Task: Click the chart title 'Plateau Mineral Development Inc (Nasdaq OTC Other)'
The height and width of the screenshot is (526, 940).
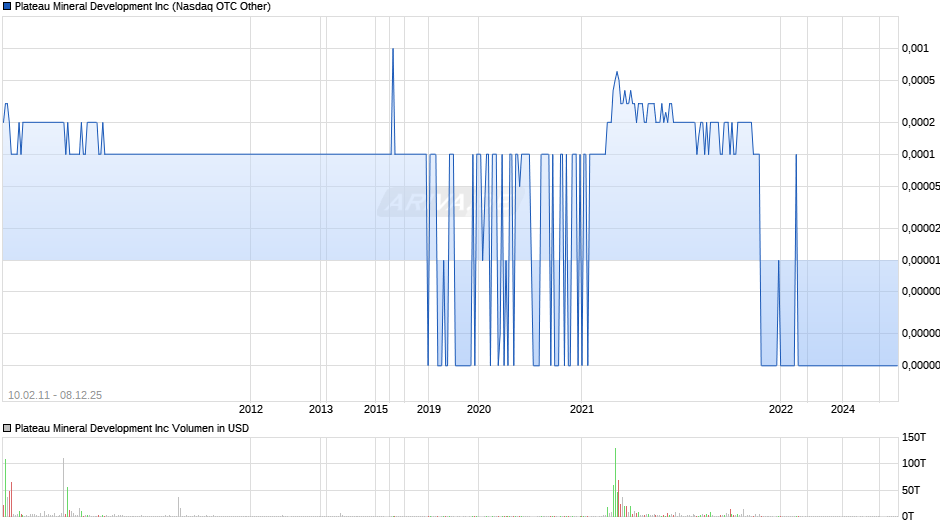Action: [x=143, y=7]
